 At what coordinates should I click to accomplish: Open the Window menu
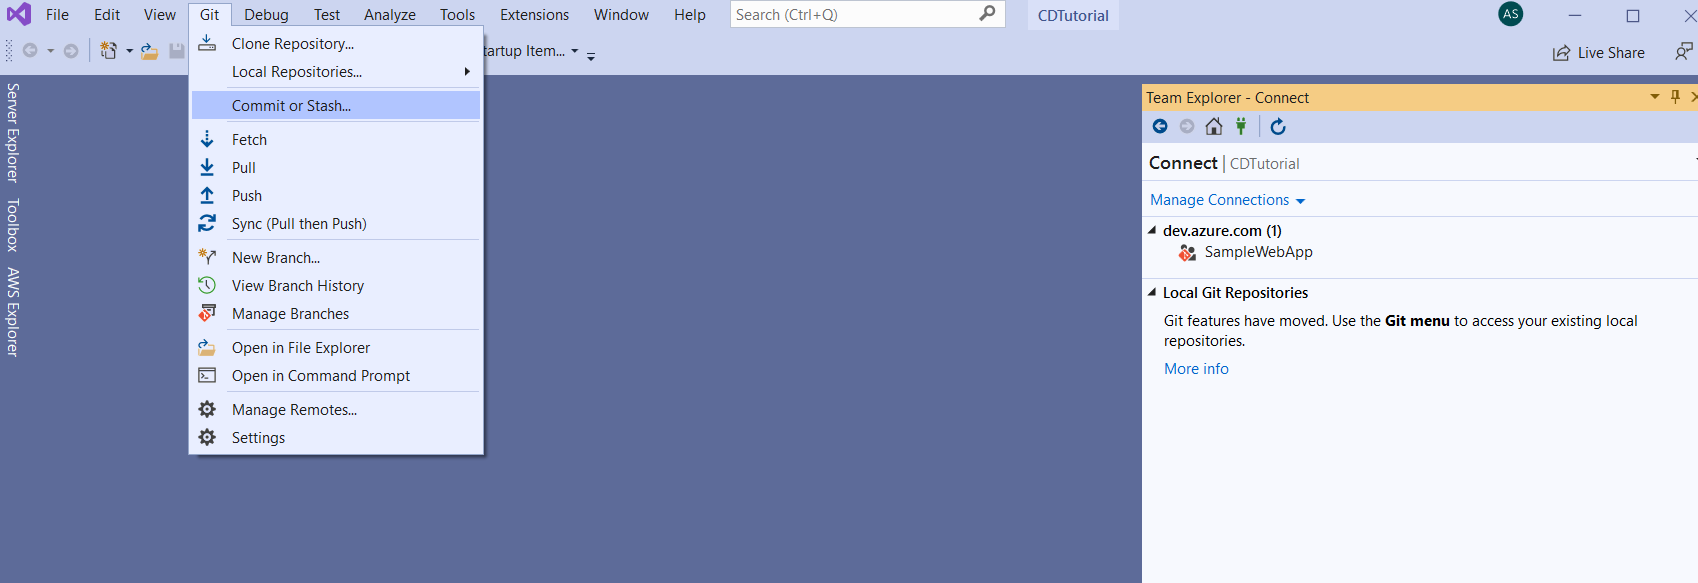(x=621, y=14)
